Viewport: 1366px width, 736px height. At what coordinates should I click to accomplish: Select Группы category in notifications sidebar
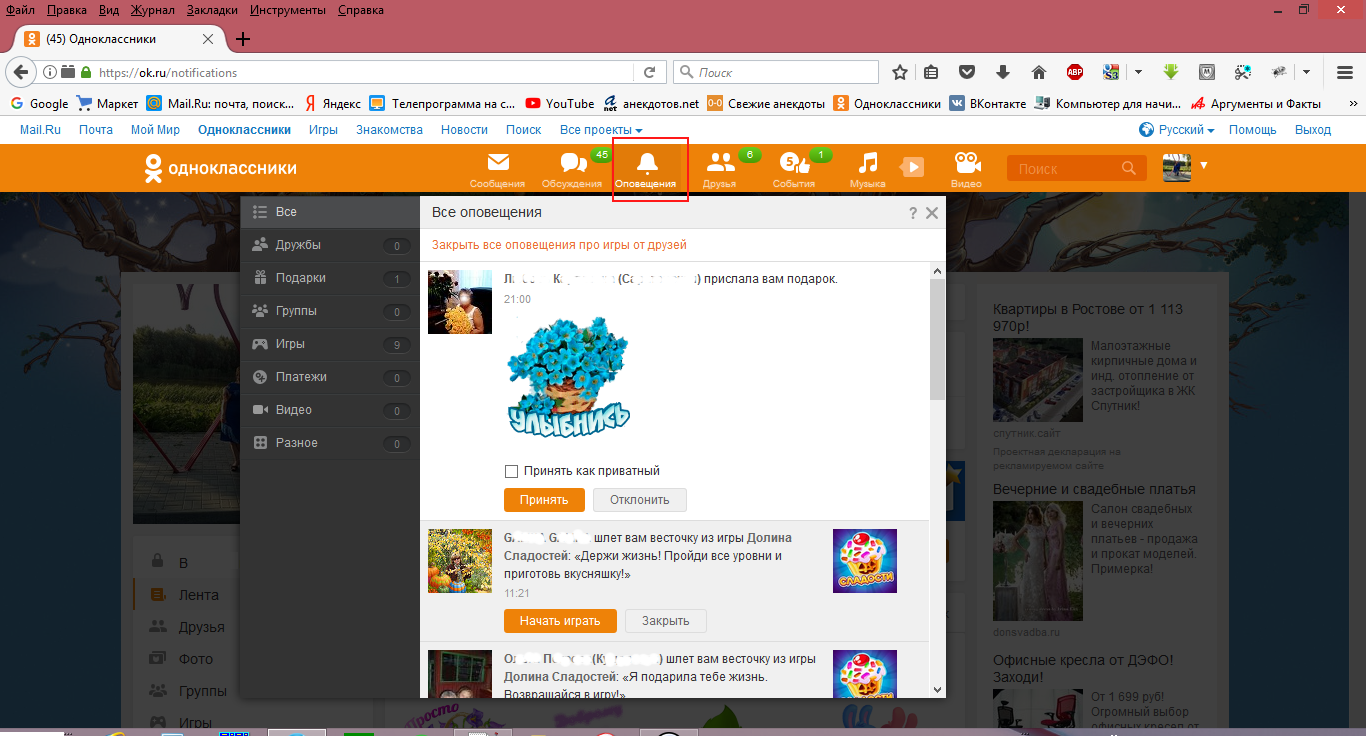[330, 311]
